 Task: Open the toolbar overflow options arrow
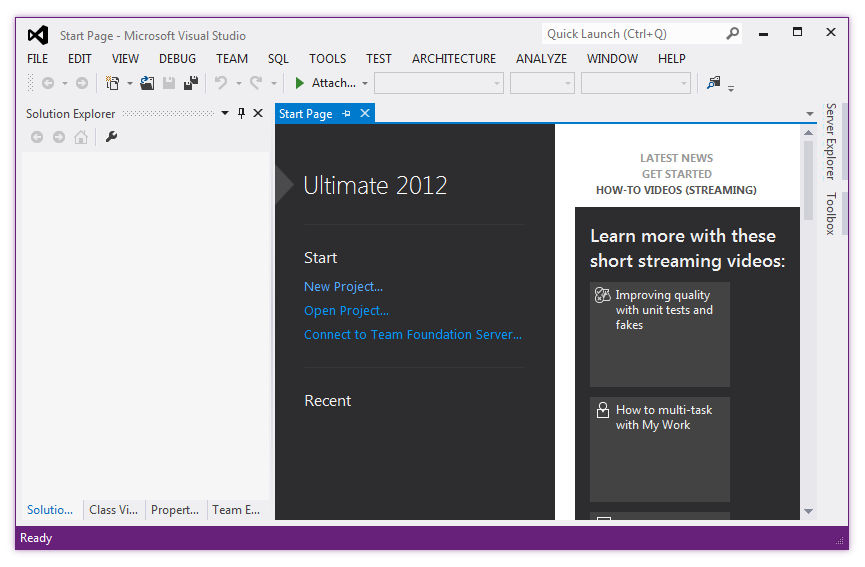[x=731, y=88]
